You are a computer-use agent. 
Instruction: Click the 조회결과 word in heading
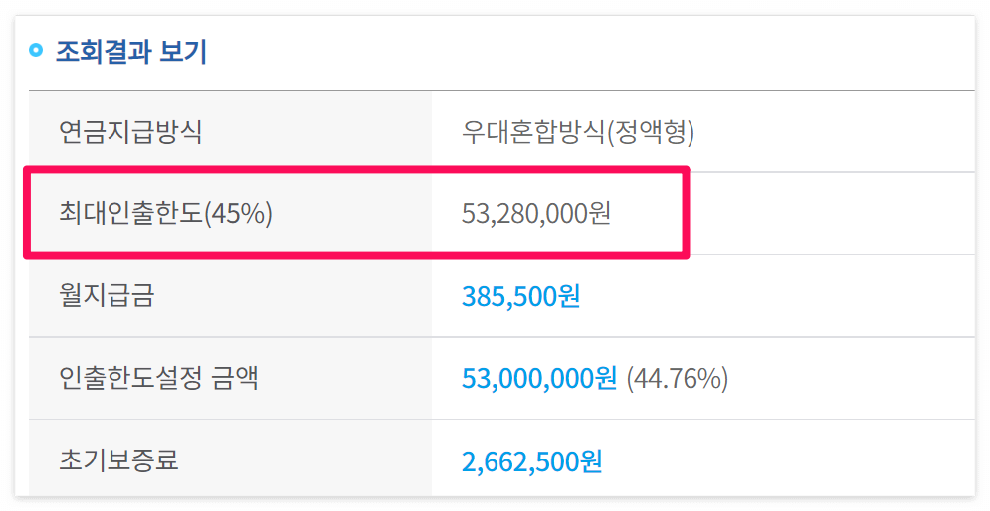tap(104, 51)
